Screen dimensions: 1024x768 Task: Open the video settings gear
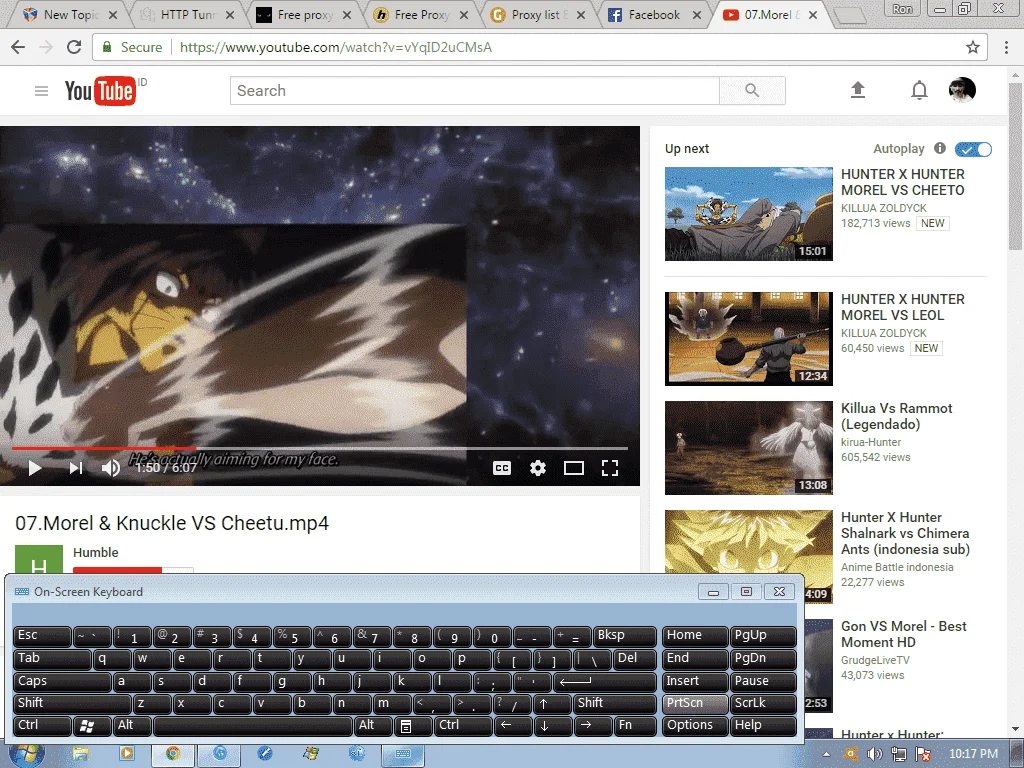[x=537, y=468]
